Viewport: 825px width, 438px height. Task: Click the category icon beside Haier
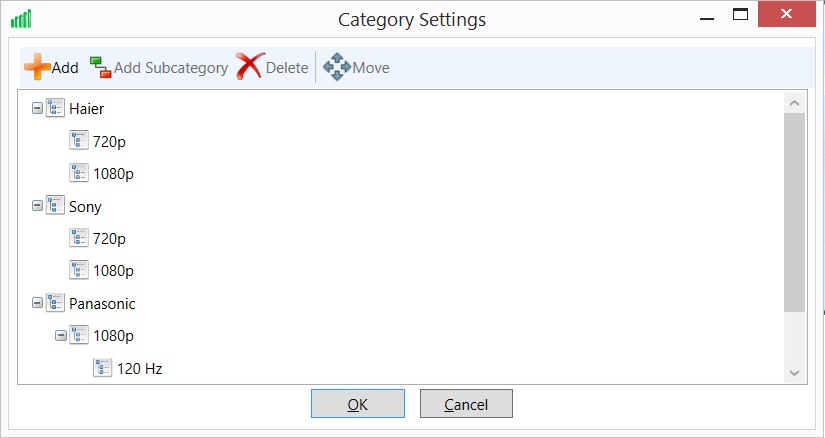pyautogui.click(x=55, y=108)
